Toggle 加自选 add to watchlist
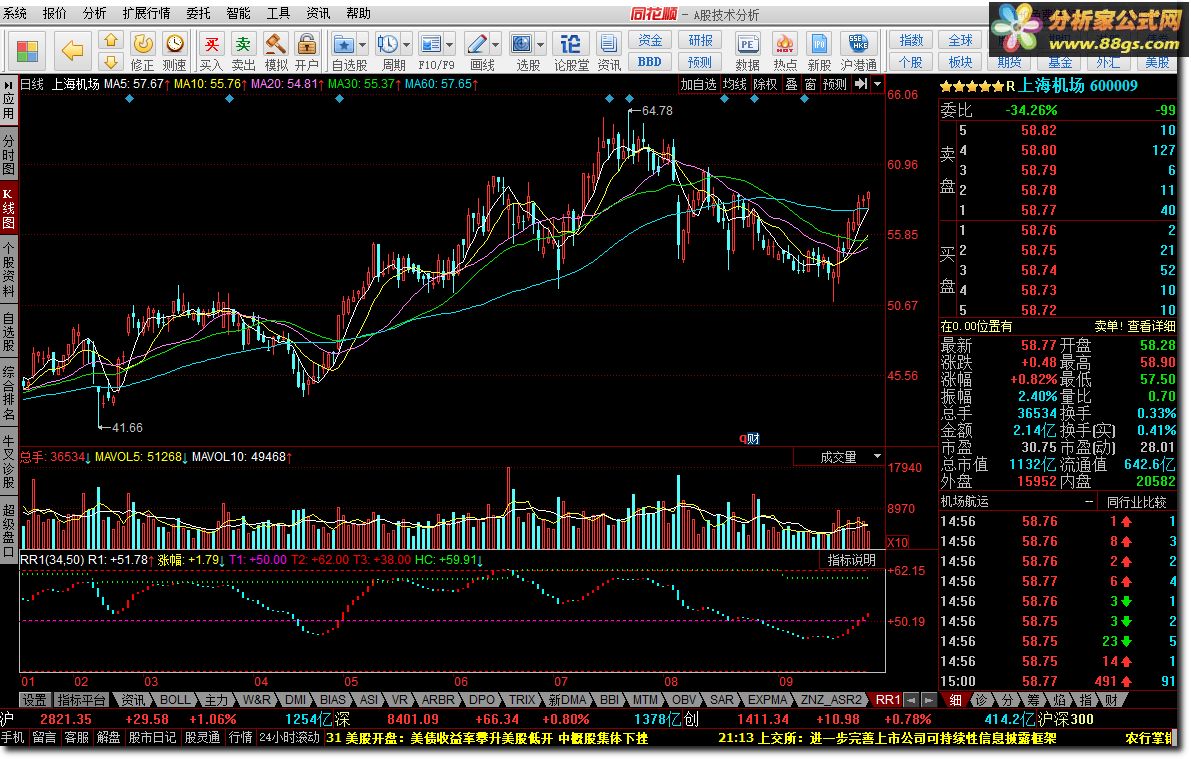The width and height of the screenshot is (1191, 759). 698,84
